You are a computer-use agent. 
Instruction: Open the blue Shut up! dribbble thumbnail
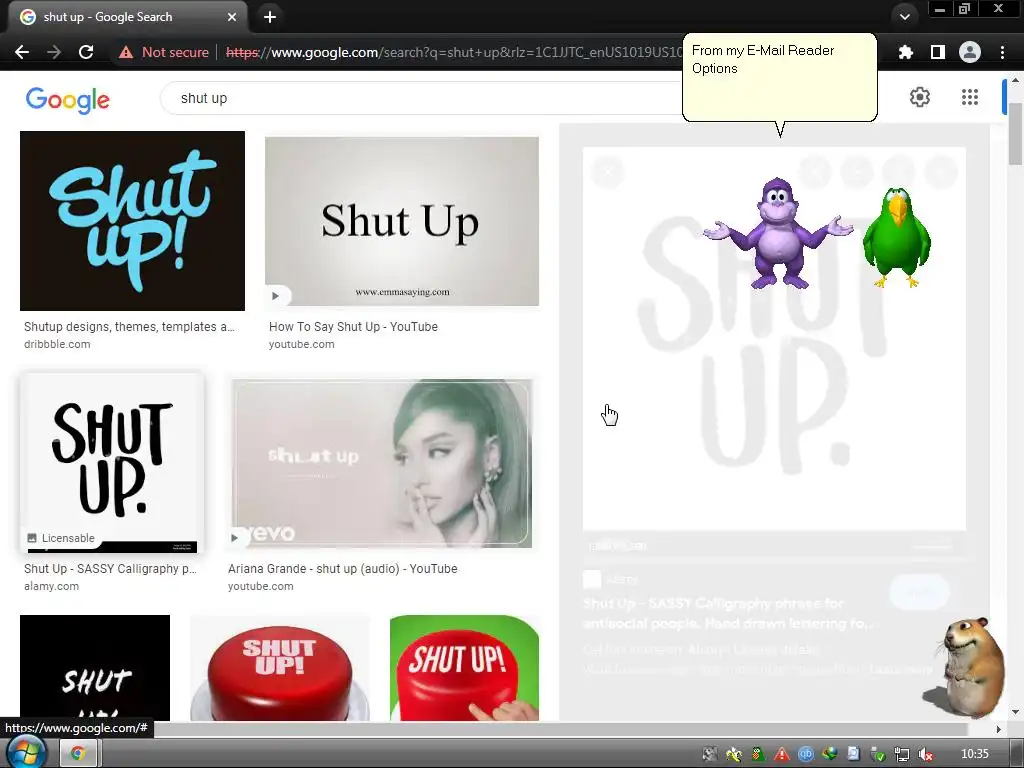[x=133, y=221]
